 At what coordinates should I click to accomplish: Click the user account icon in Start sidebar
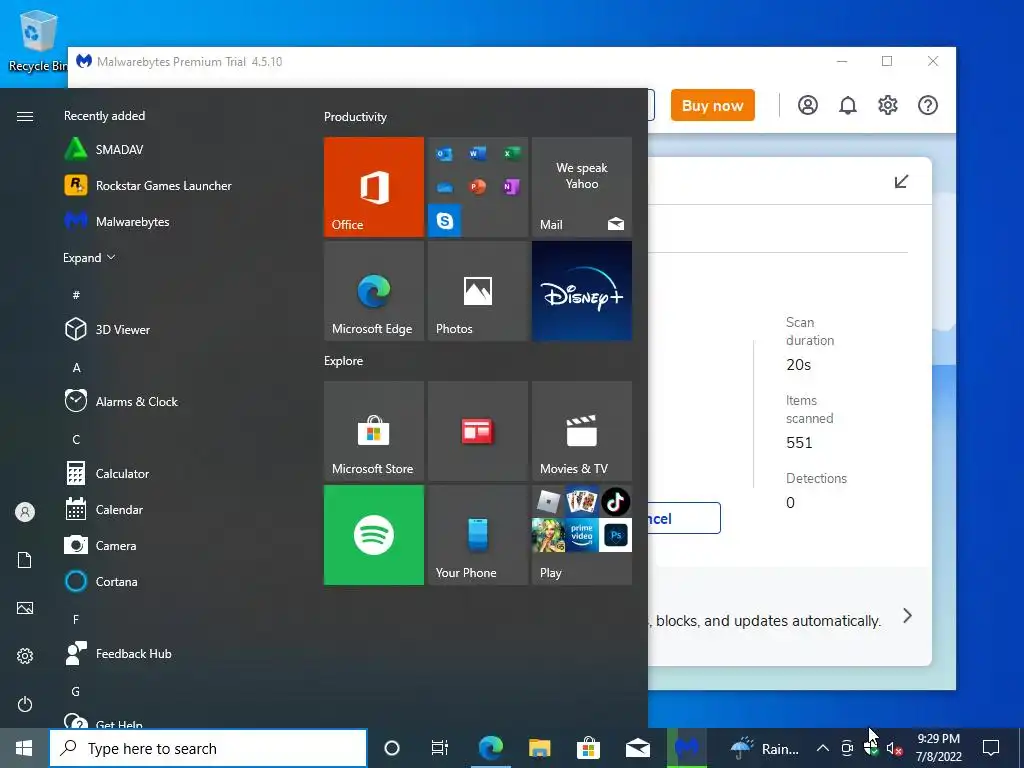[25, 512]
